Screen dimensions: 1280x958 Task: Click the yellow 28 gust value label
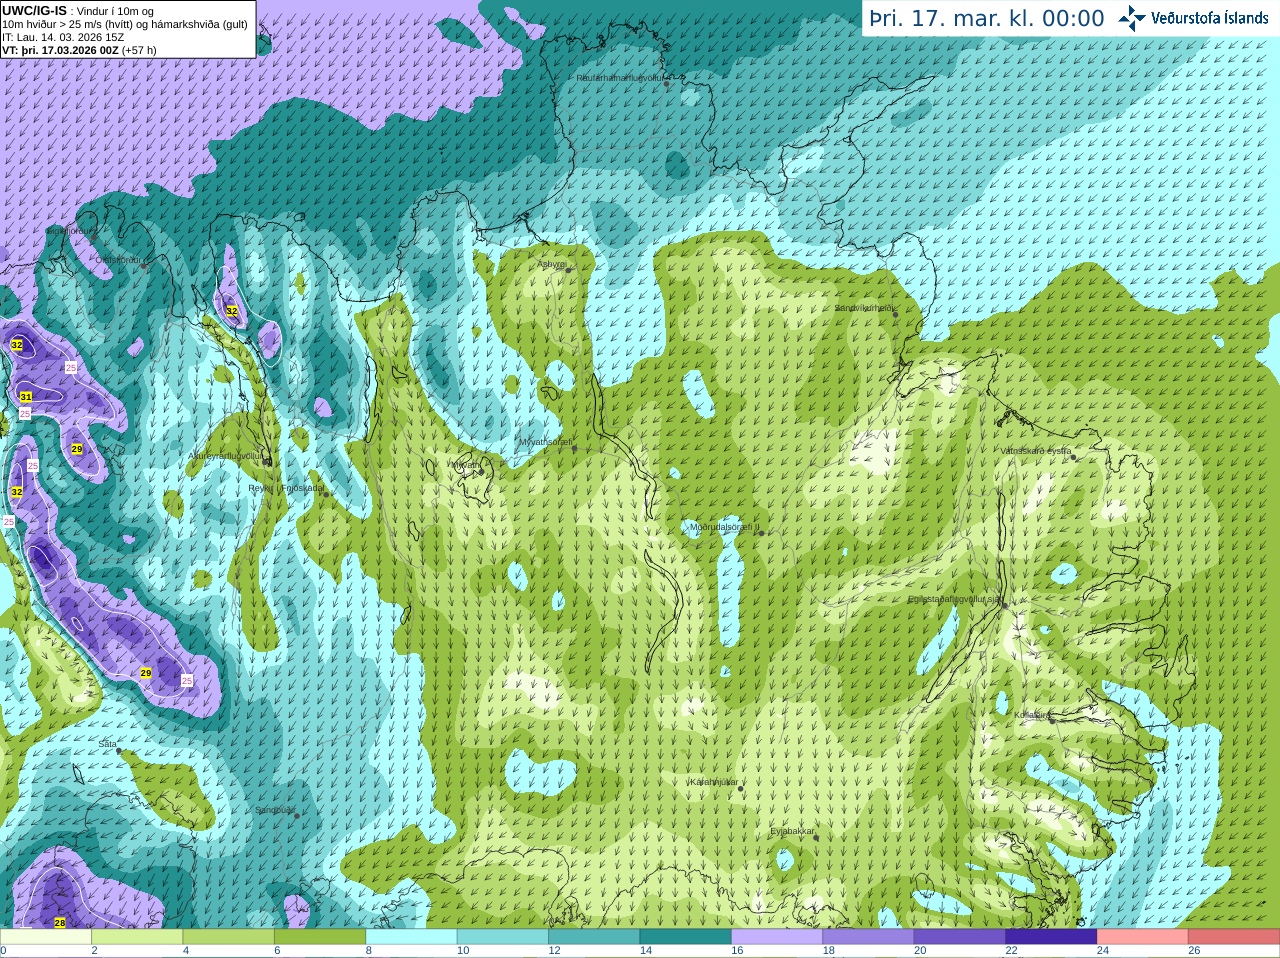pos(60,923)
